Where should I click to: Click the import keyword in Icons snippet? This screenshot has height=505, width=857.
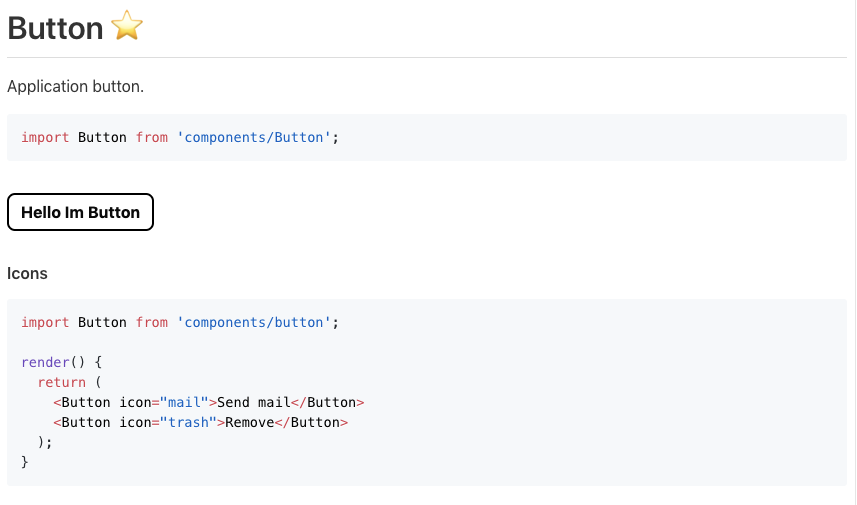point(45,322)
